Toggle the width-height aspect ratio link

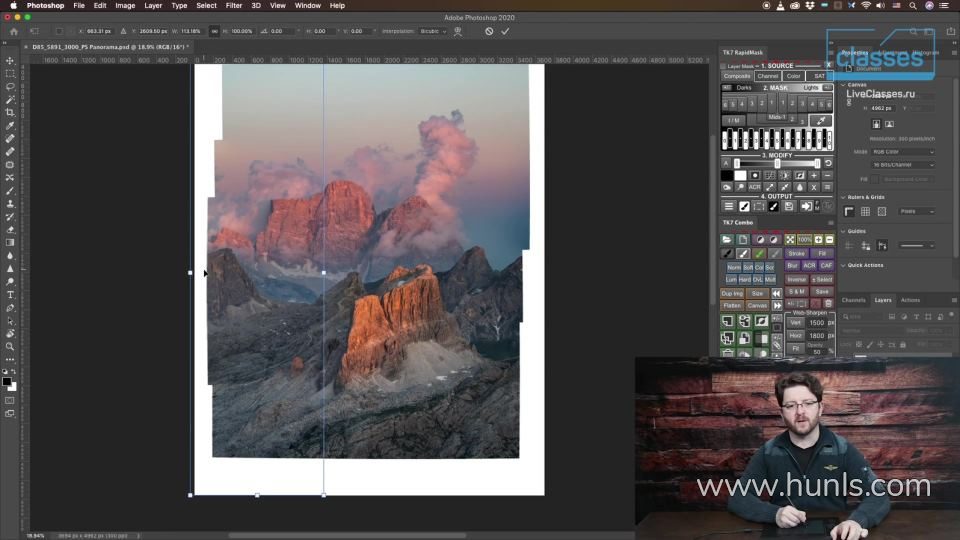click(214, 31)
